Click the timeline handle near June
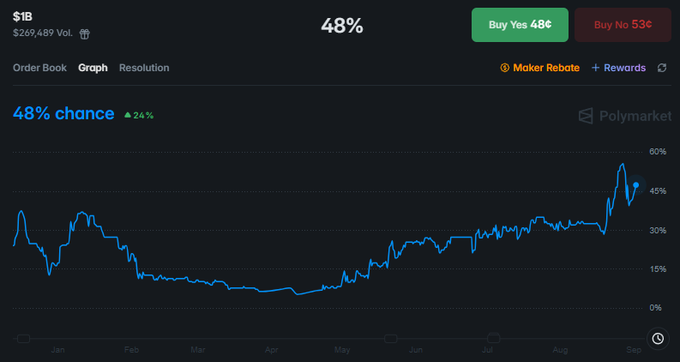The image size is (680, 362). point(391,338)
